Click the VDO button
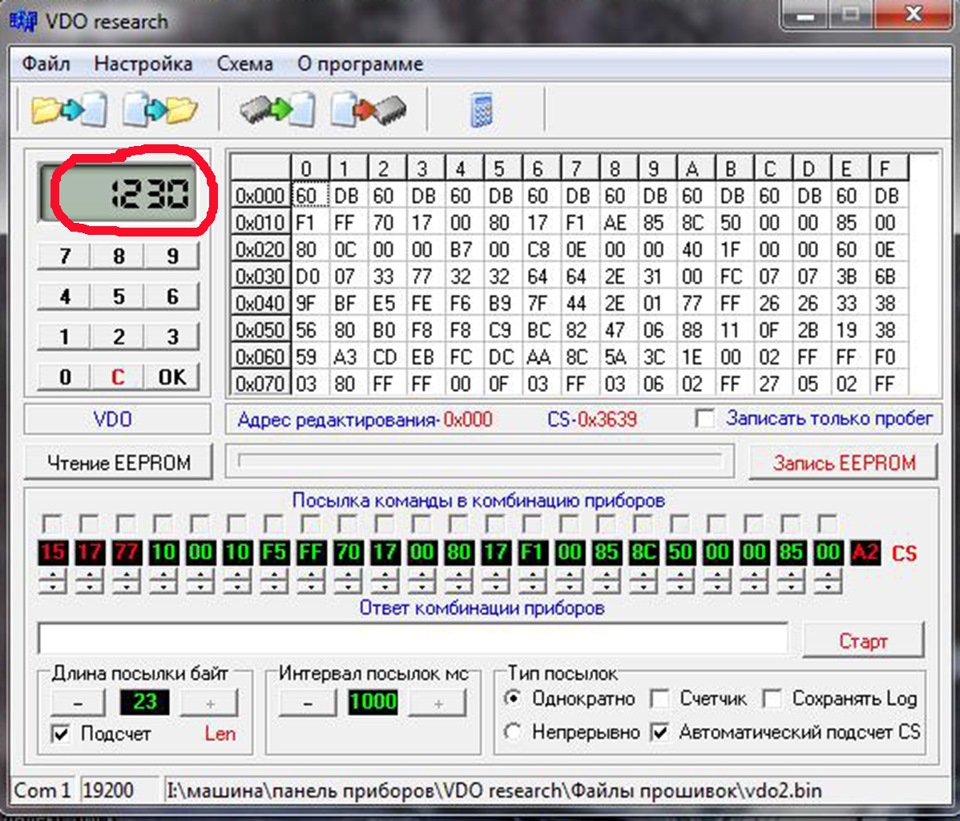This screenshot has width=960, height=821. [117, 419]
